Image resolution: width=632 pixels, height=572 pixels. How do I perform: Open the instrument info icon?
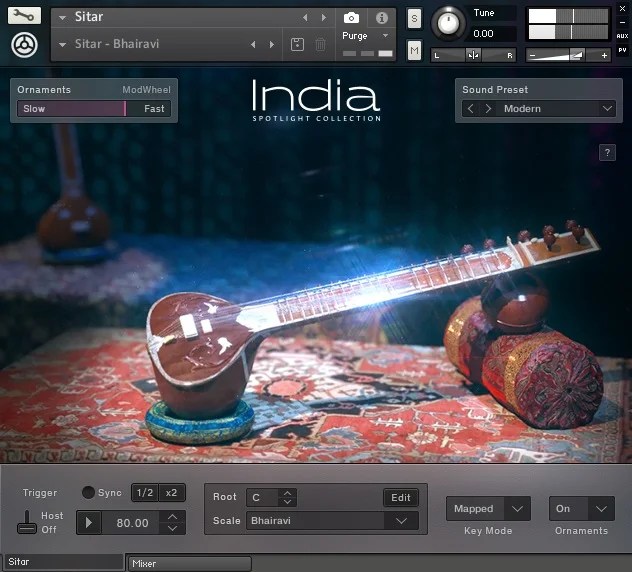(x=382, y=18)
